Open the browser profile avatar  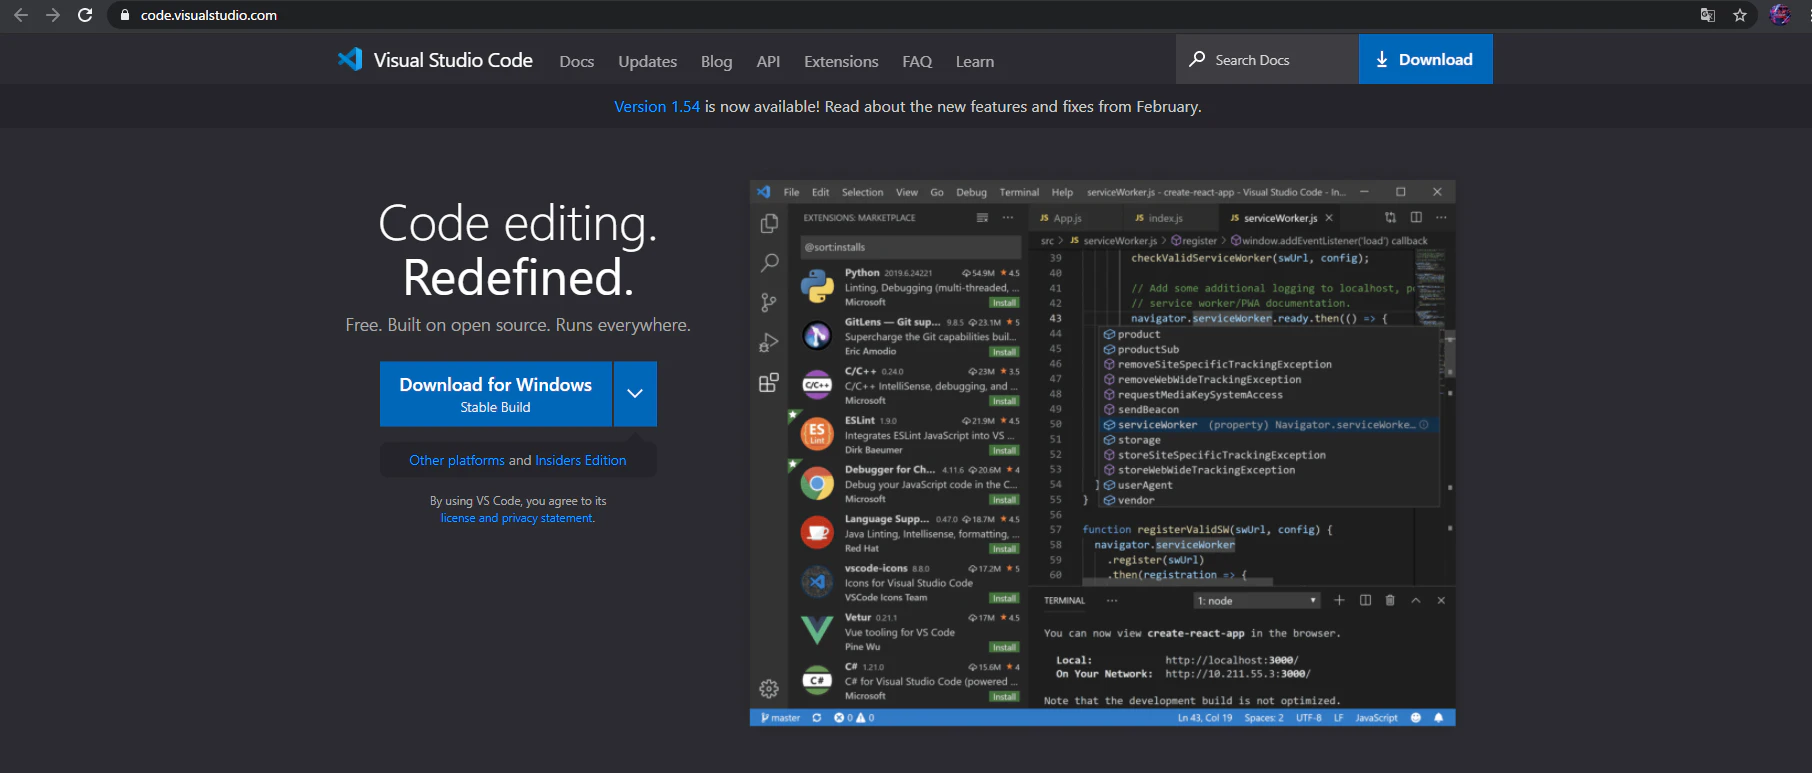tap(1780, 15)
